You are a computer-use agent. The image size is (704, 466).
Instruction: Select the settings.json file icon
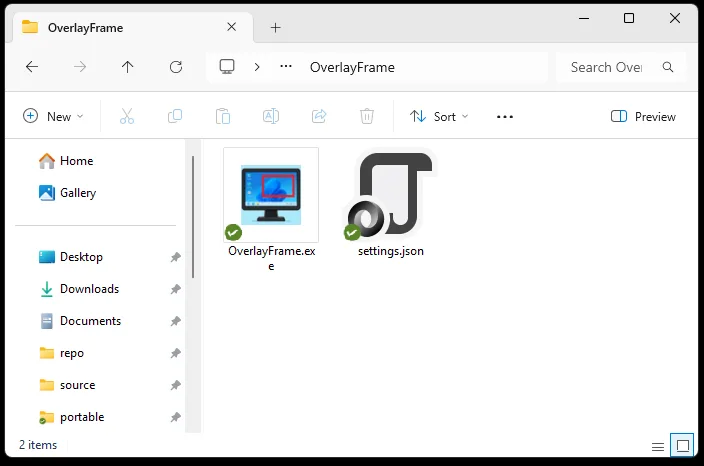click(390, 195)
